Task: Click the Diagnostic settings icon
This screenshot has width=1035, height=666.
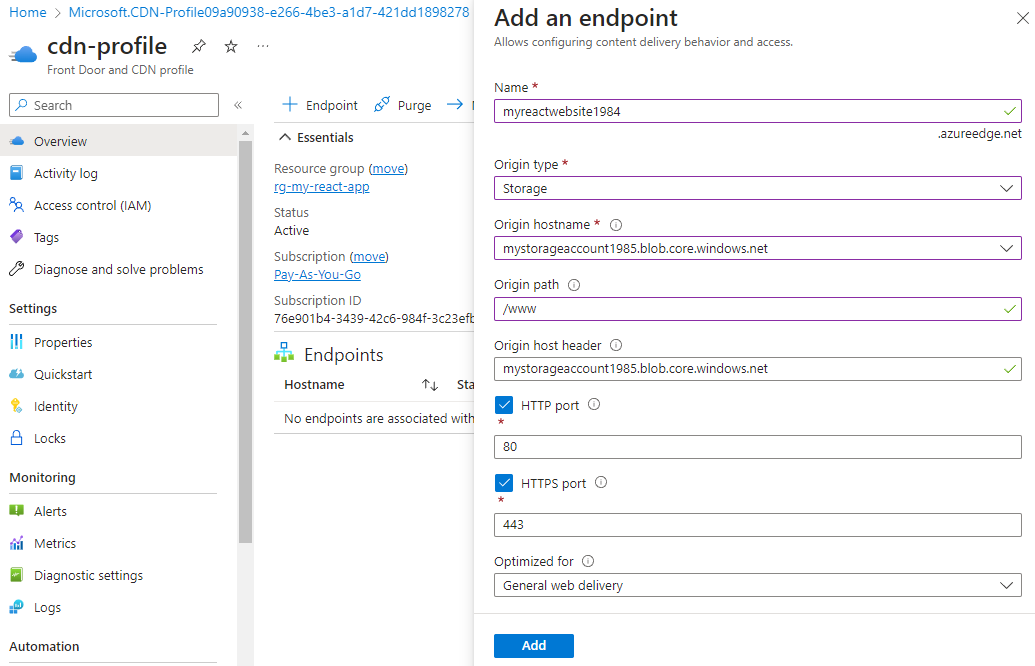Action: coord(17,575)
